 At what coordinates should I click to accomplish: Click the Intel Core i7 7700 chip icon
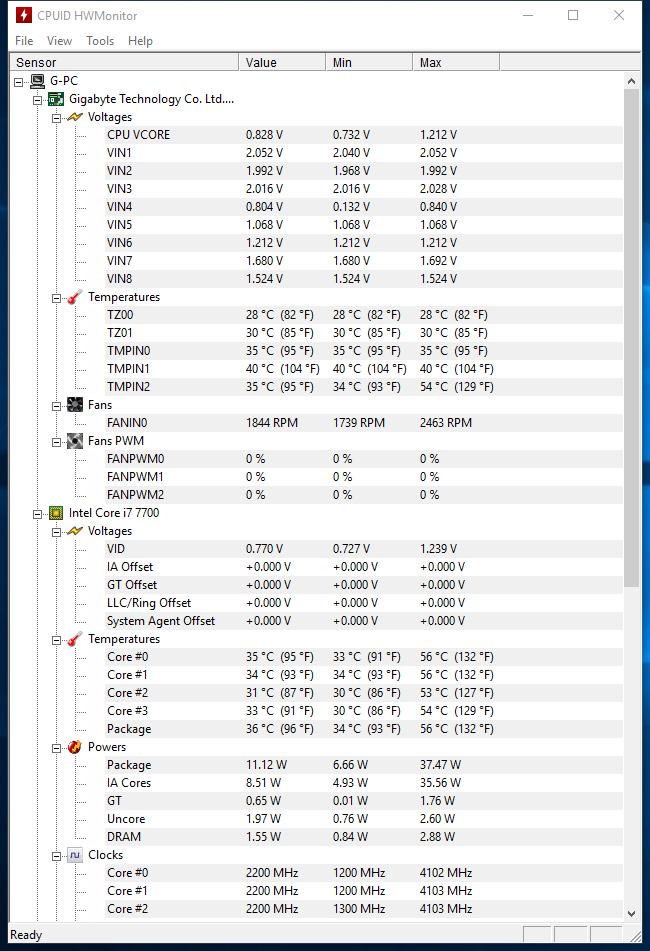tap(56, 513)
